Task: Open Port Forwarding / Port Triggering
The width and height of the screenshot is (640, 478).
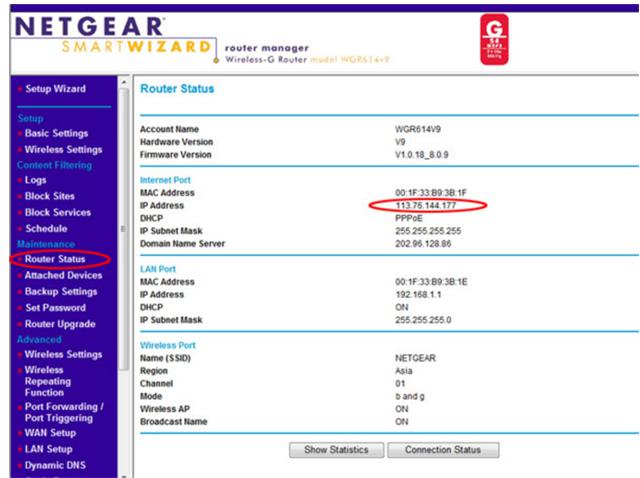Action: [x=64, y=412]
